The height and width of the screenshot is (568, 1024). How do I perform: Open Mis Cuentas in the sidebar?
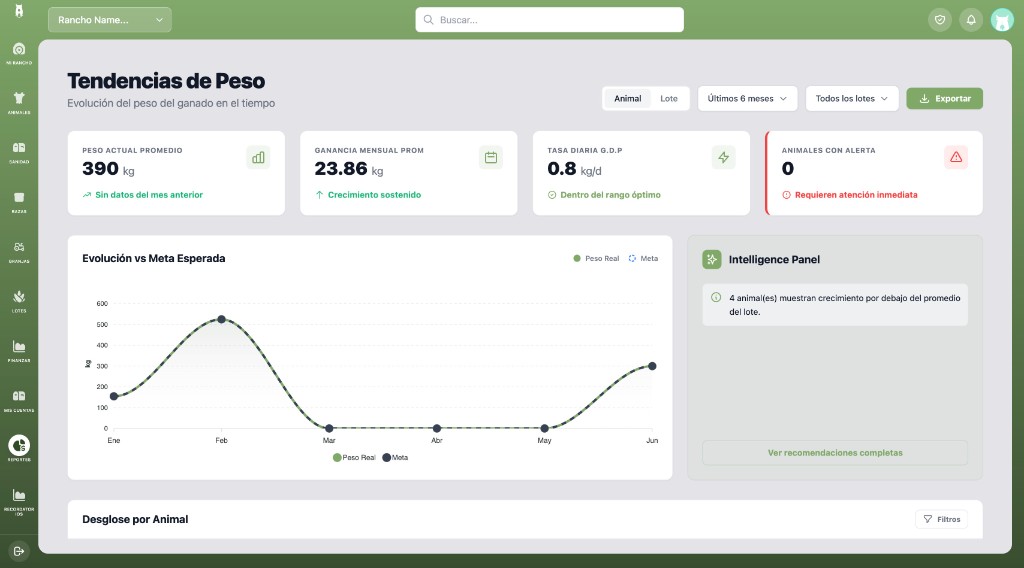[19, 401]
